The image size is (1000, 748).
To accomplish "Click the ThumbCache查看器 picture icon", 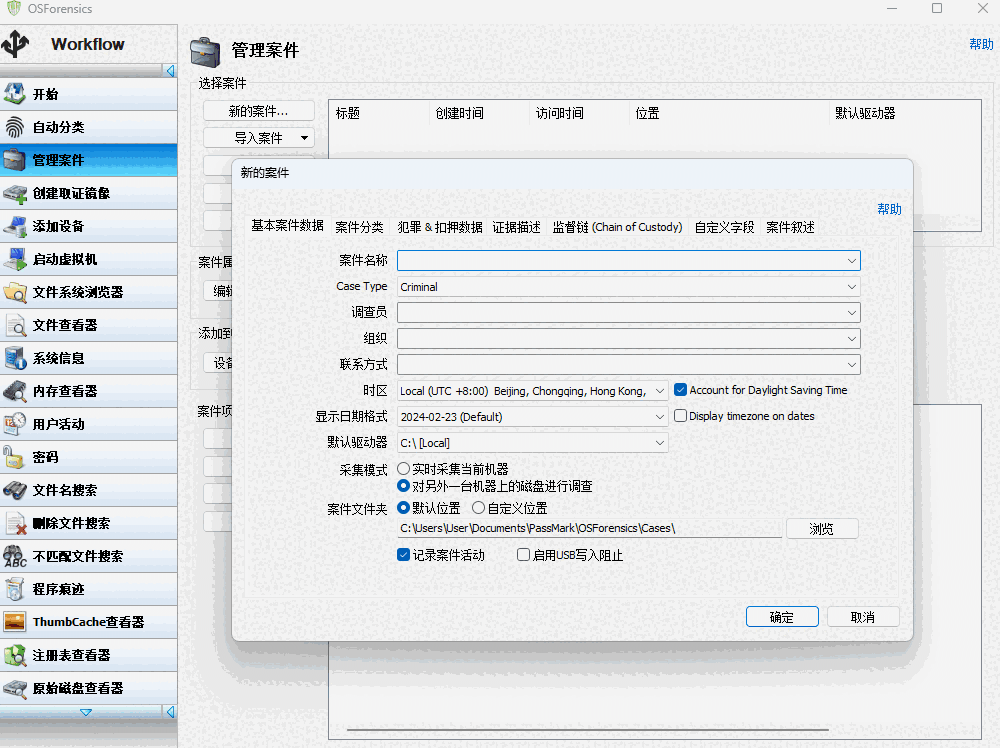I will click(x=15, y=622).
